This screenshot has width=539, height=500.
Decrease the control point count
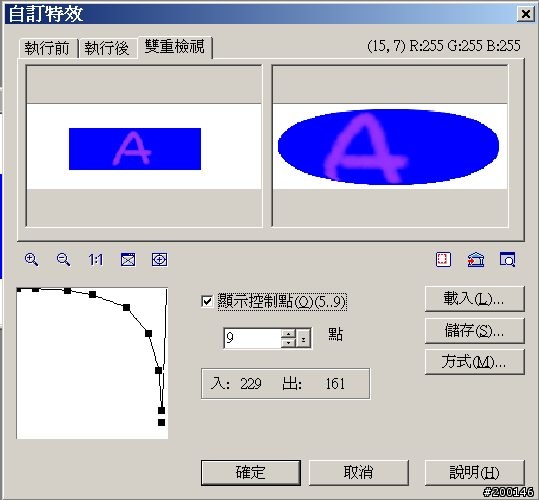tap(288, 343)
